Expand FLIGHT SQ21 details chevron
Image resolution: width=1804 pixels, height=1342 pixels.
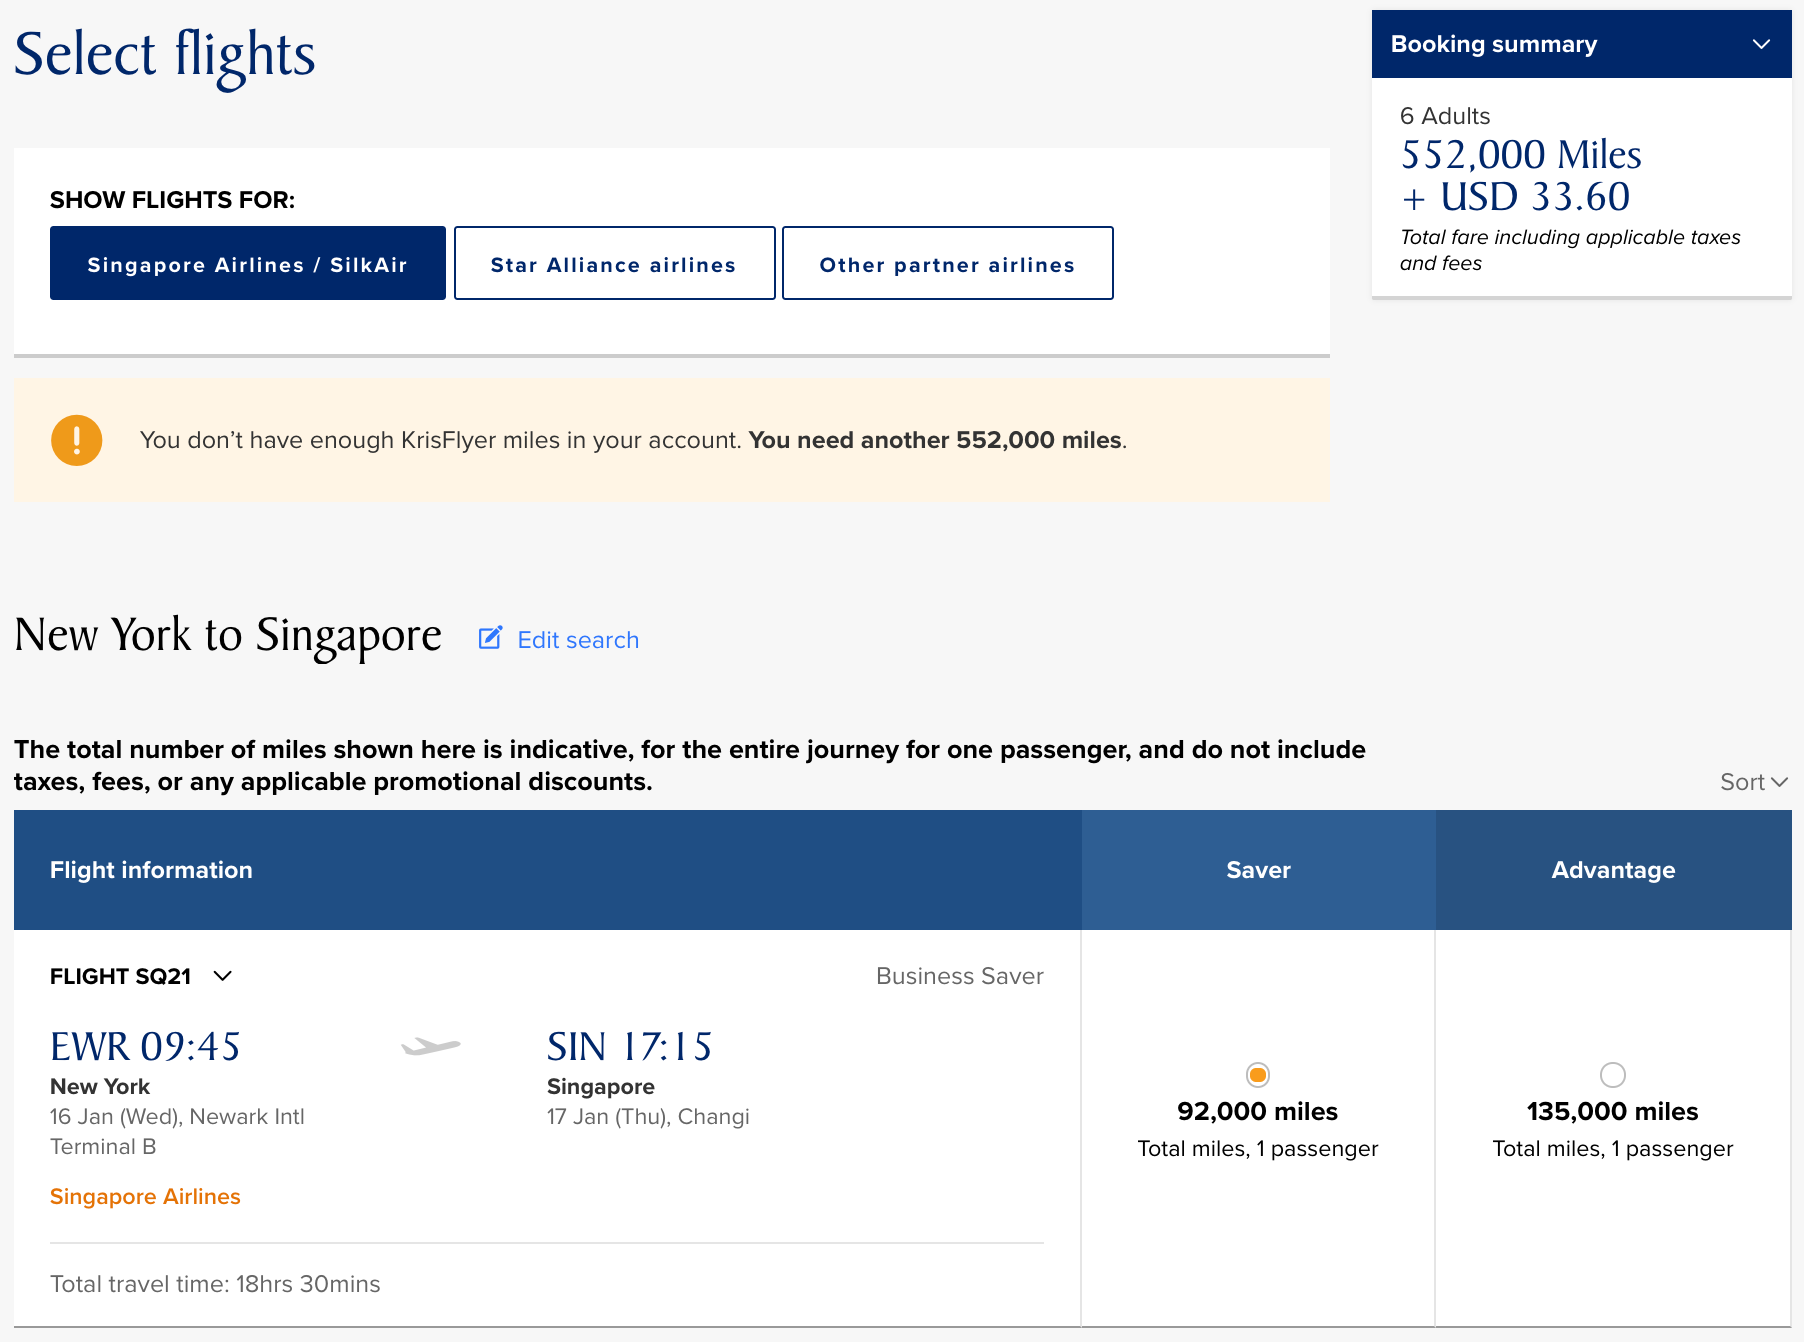(x=223, y=976)
